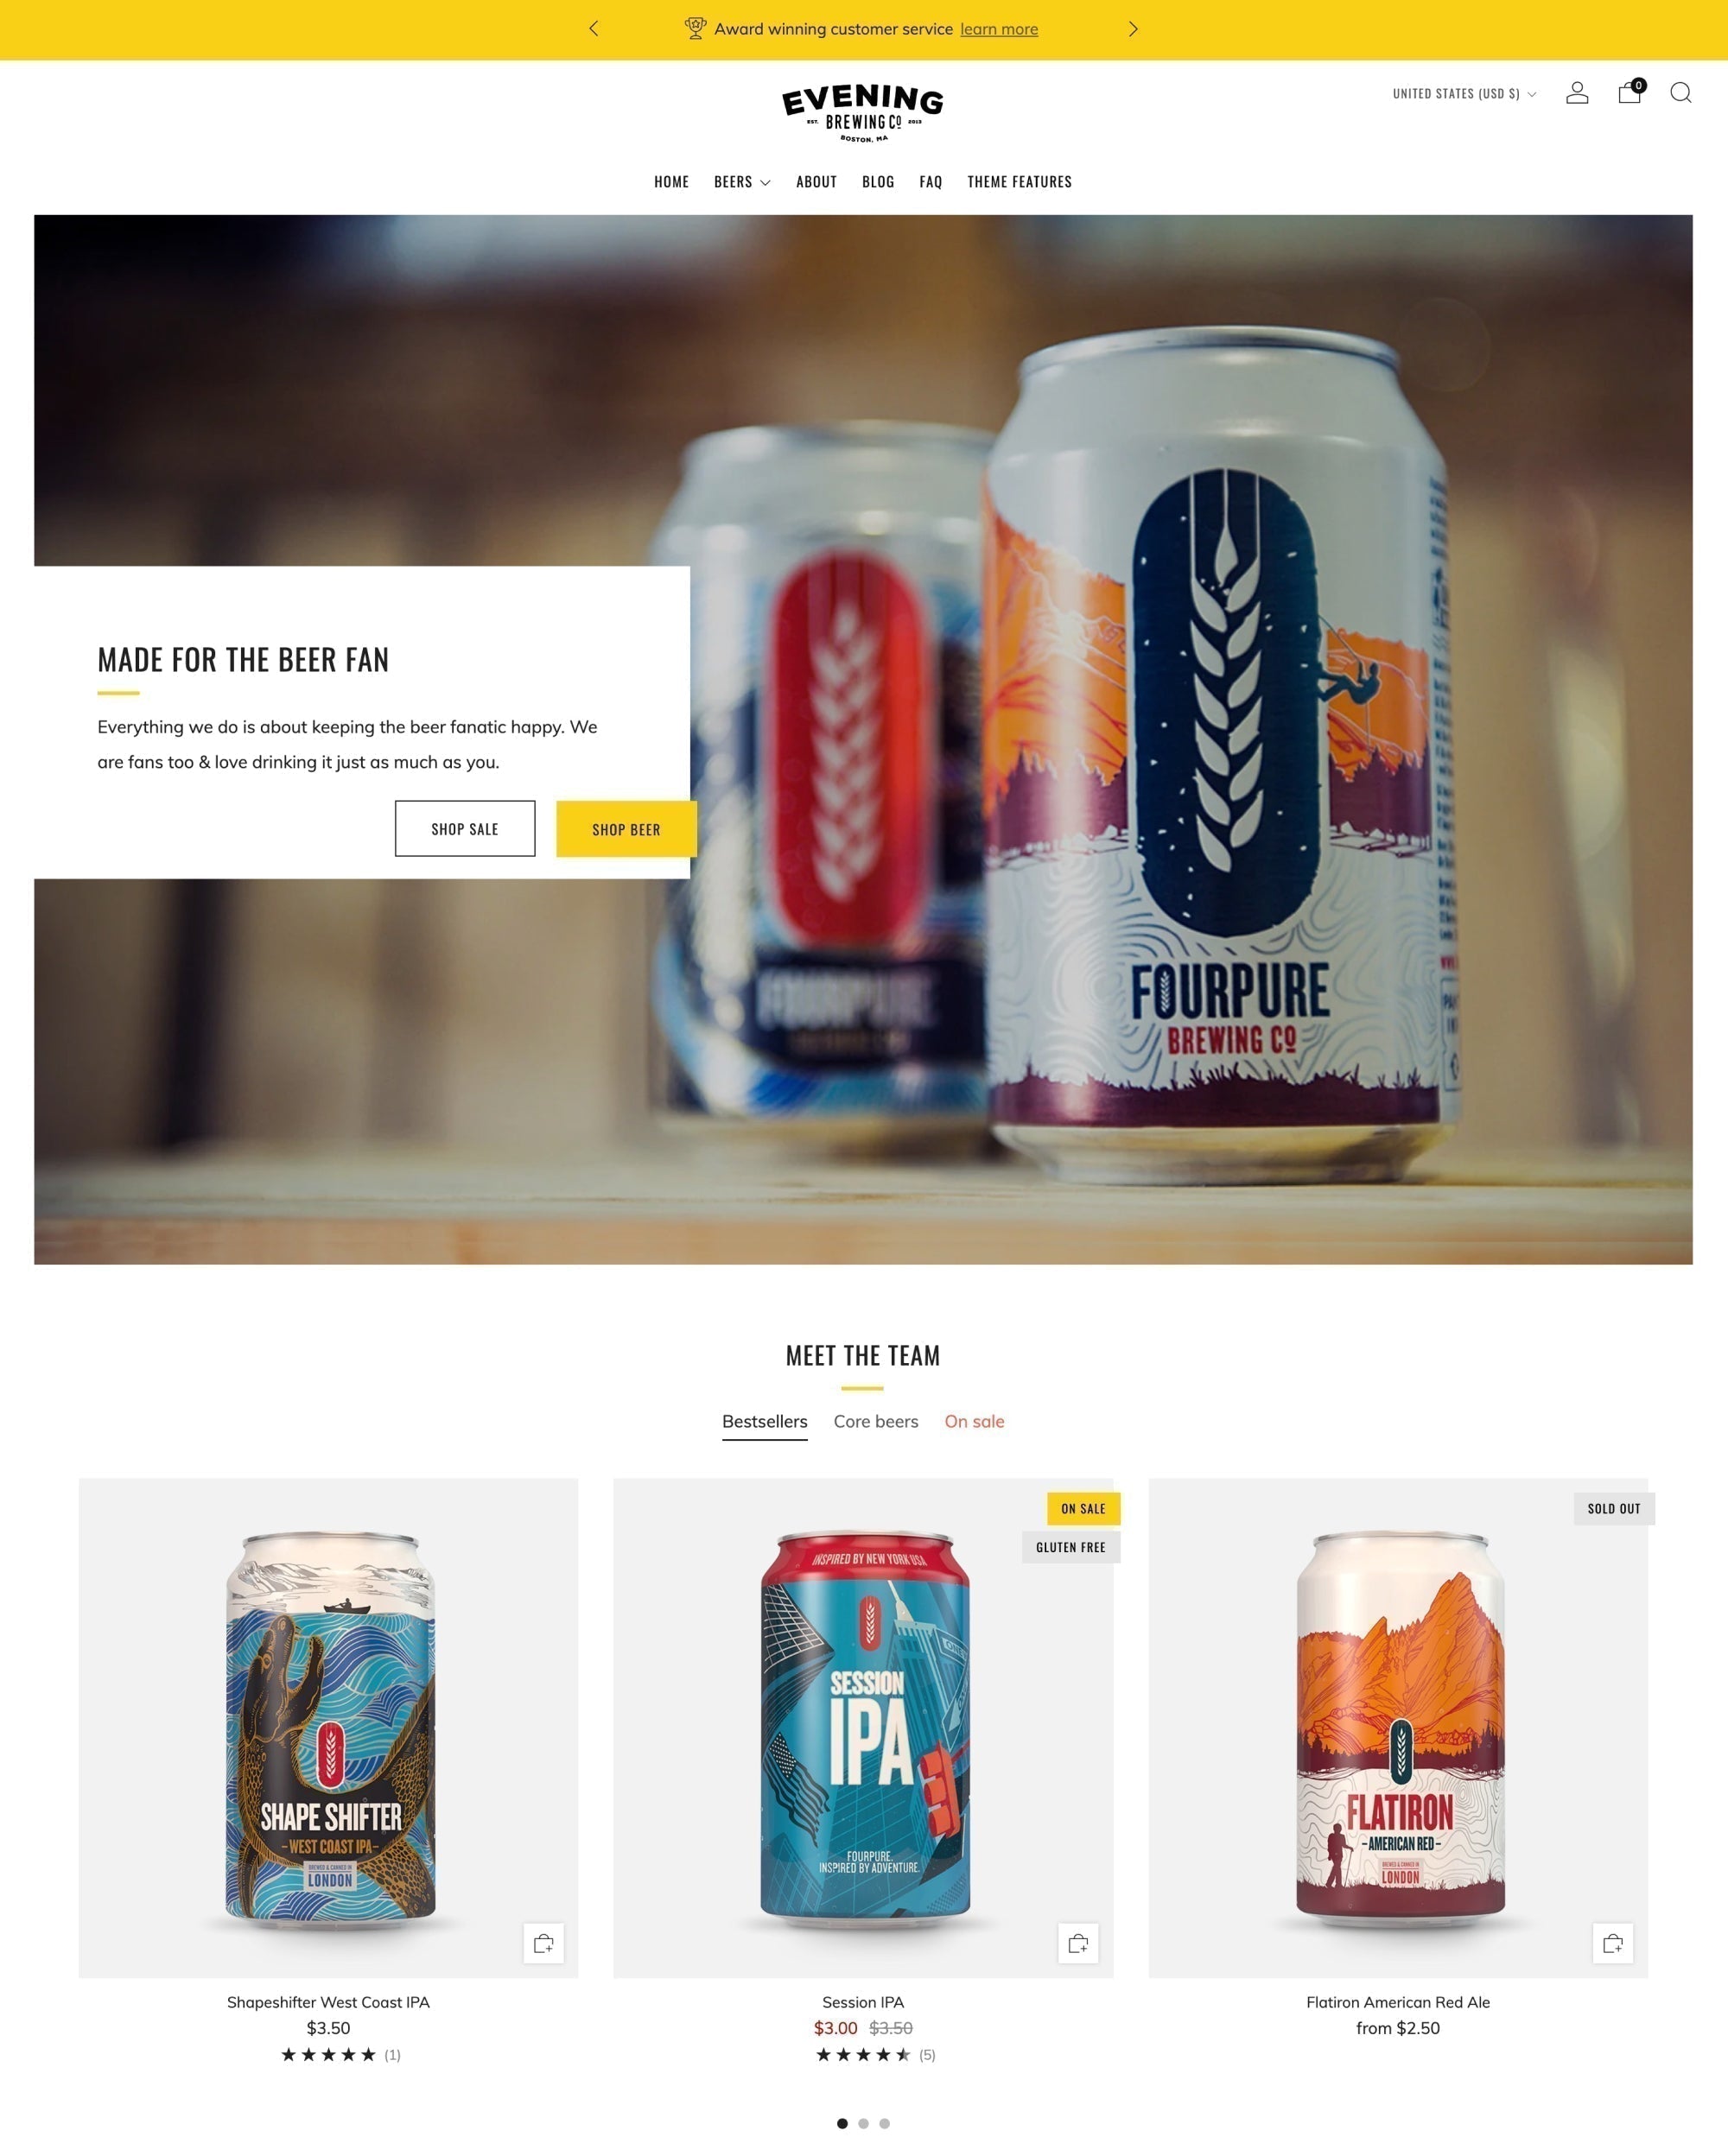
Task: Click the 'learn more' link in banner
Action: (998, 29)
